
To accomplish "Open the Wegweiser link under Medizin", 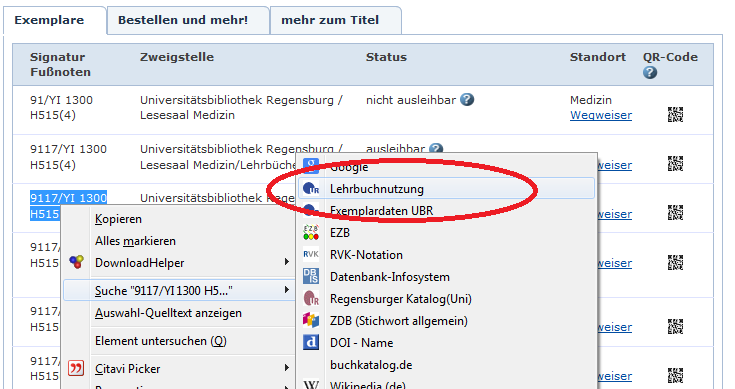I will click(x=601, y=115).
